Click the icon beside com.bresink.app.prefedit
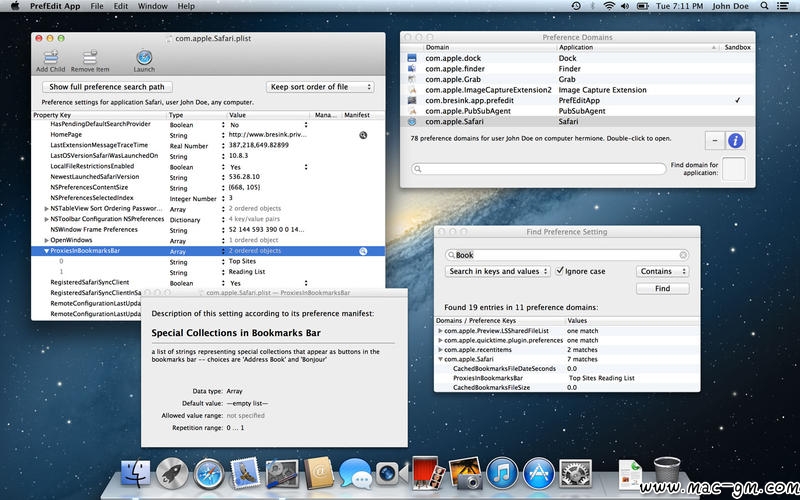Screen dimensions: 800x500 tap(412, 101)
